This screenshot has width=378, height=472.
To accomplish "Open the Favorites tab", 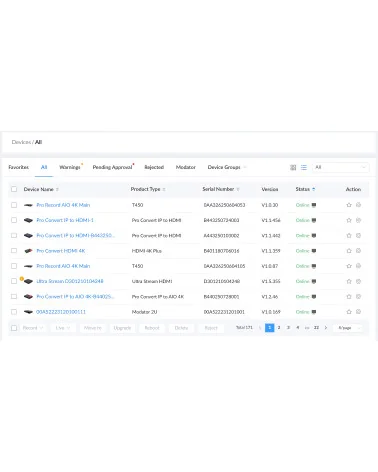I will click(19, 167).
